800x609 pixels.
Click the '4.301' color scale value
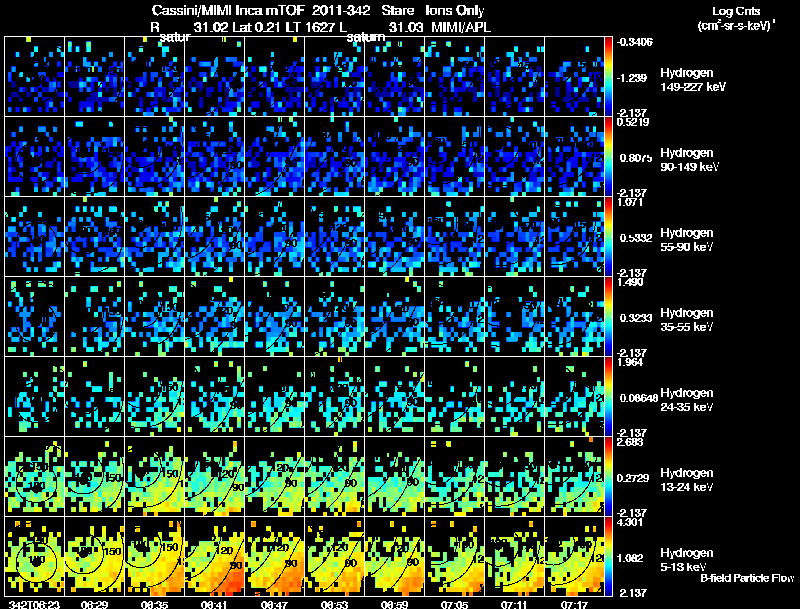click(630, 522)
